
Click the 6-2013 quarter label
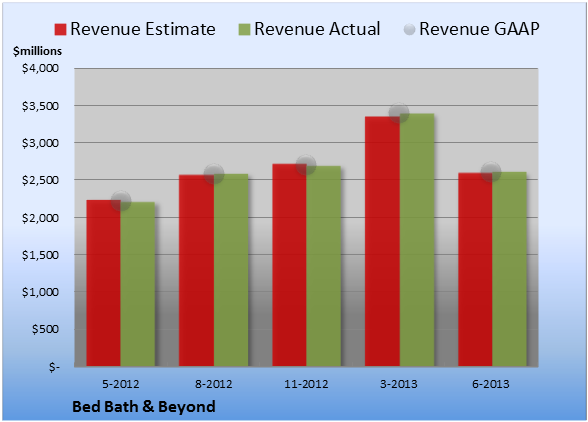click(491, 384)
